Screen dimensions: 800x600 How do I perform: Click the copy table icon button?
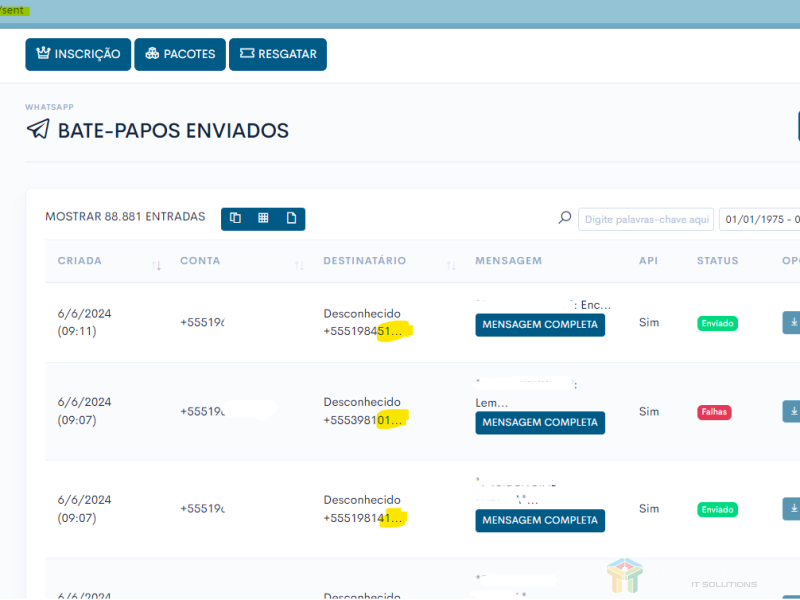pyautogui.click(x=235, y=218)
